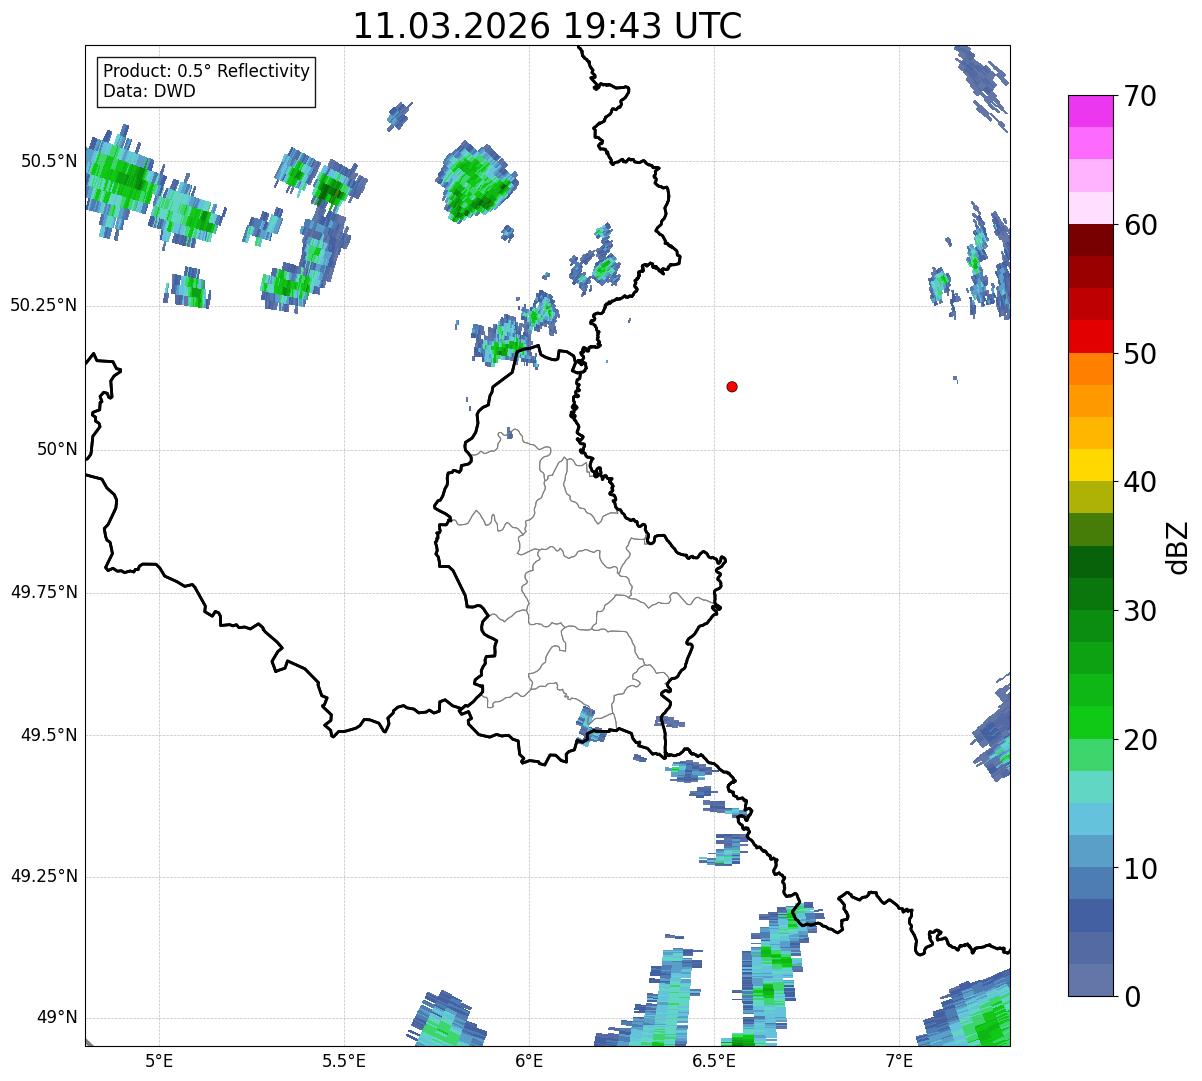Image resolution: width=1202 pixels, height=1081 pixels.
Task: Click the magenta swatch at top of colorbar
Action: pyautogui.click(x=1090, y=111)
